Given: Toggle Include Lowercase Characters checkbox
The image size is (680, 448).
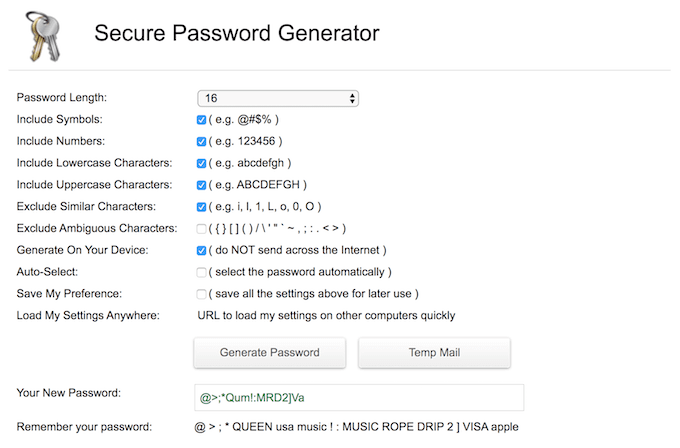Looking at the screenshot, I should point(202,163).
